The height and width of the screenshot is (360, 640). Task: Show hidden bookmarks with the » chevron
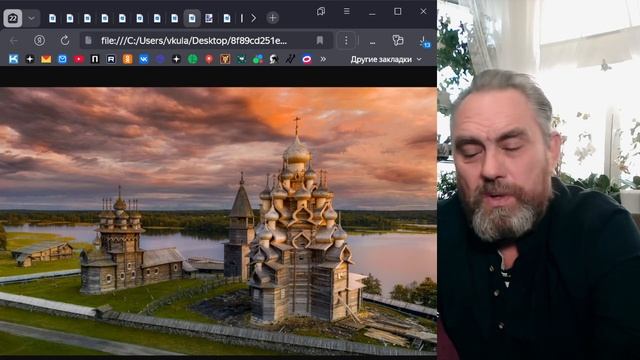(x=323, y=59)
